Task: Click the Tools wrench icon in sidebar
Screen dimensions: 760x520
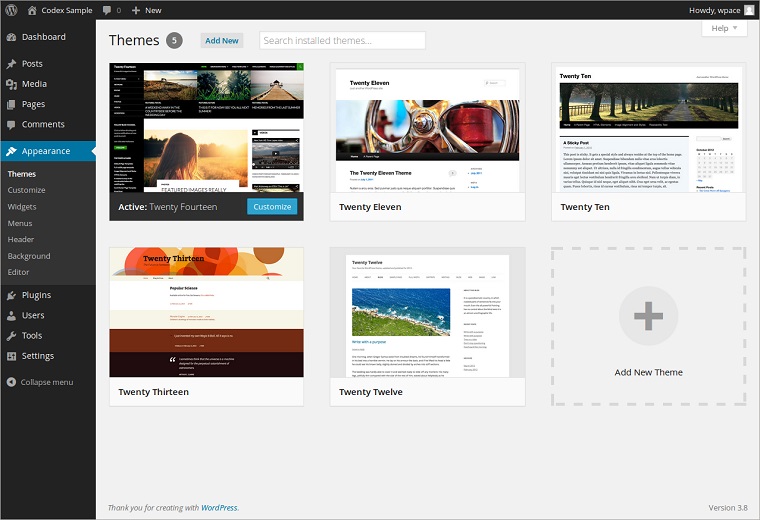Action: tap(11, 336)
